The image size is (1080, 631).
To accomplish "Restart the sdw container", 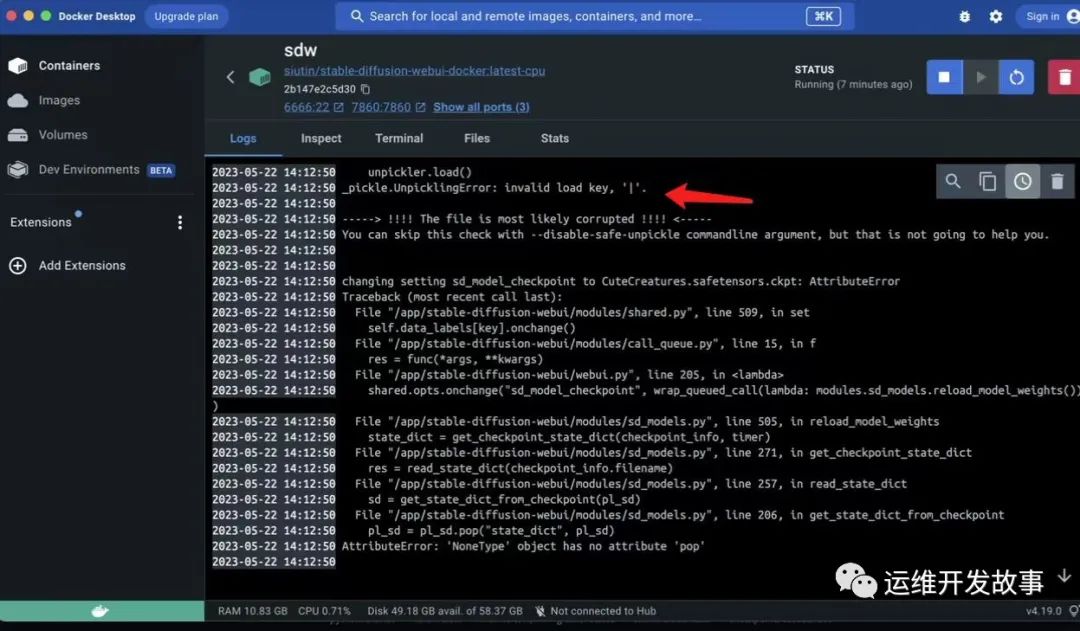I will tap(1017, 77).
